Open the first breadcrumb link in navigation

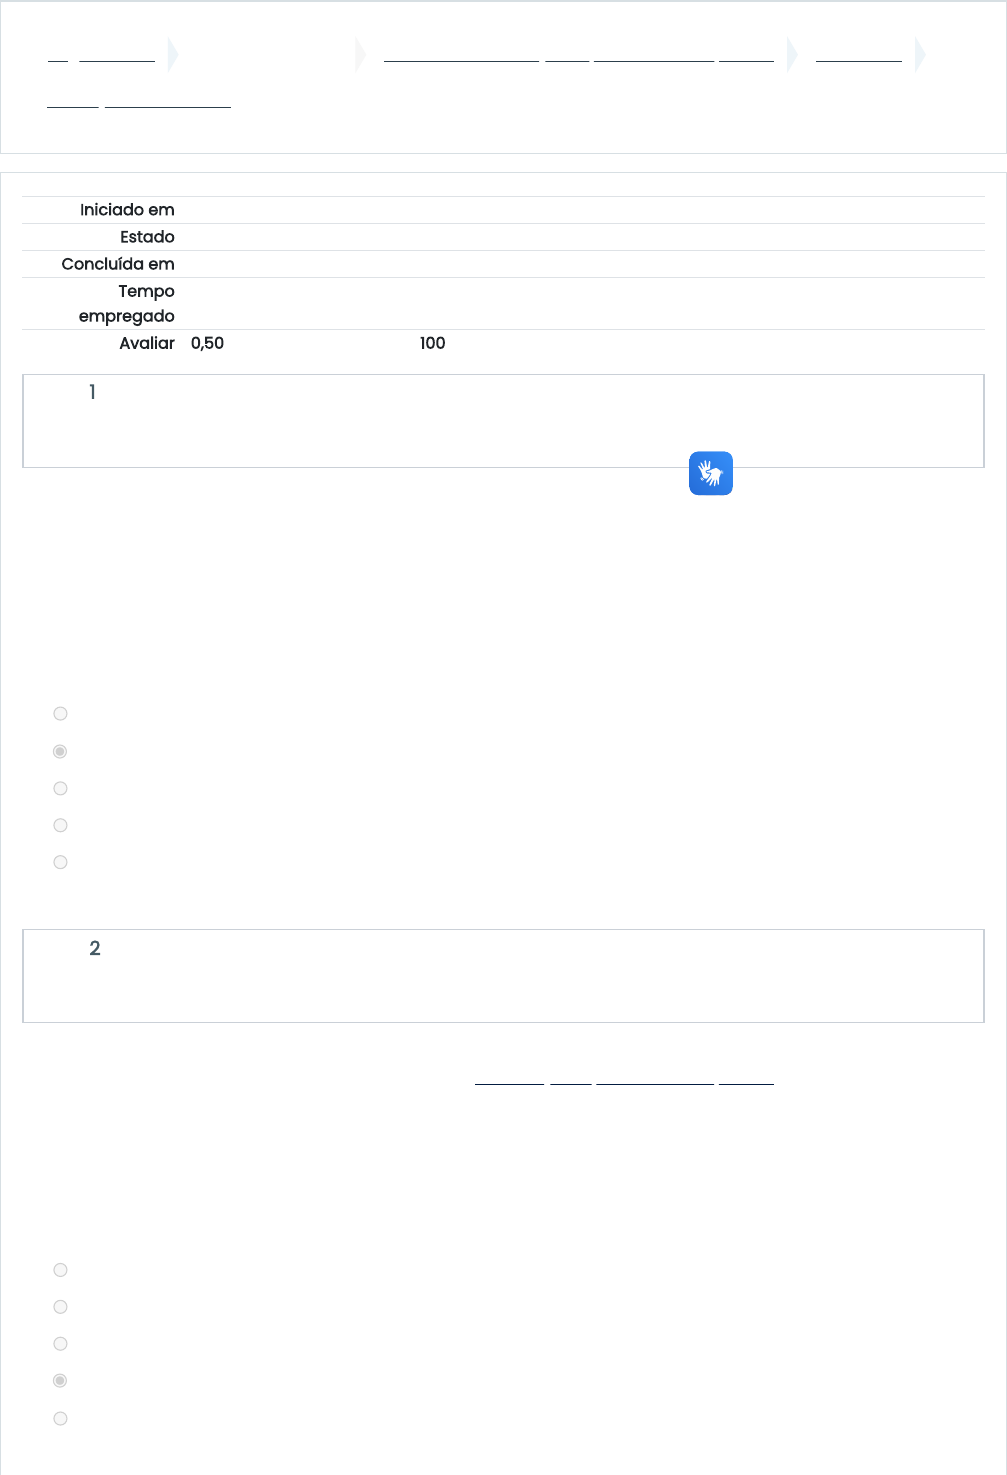[x=101, y=54]
